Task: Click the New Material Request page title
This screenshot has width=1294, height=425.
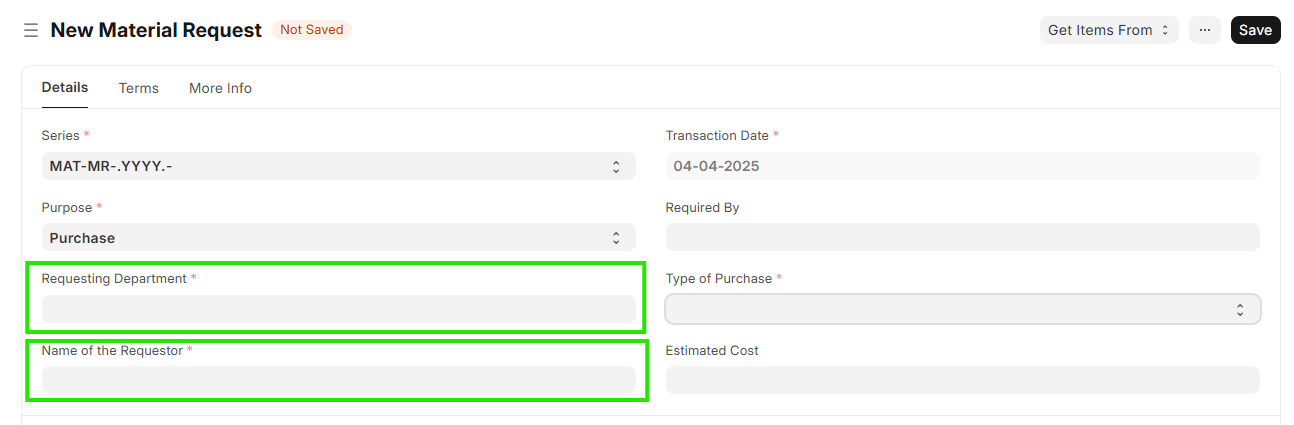Action: coord(156,30)
